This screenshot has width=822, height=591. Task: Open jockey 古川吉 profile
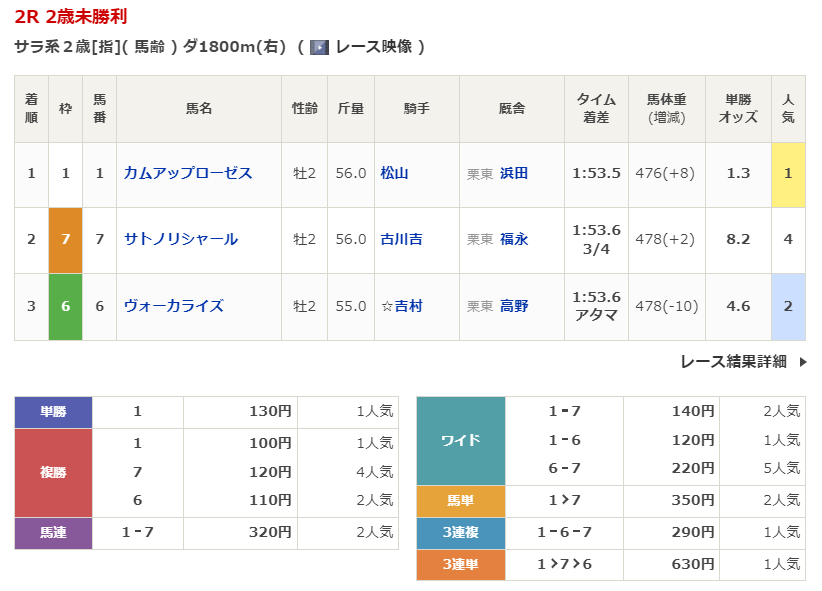click(x=401, y=239)
